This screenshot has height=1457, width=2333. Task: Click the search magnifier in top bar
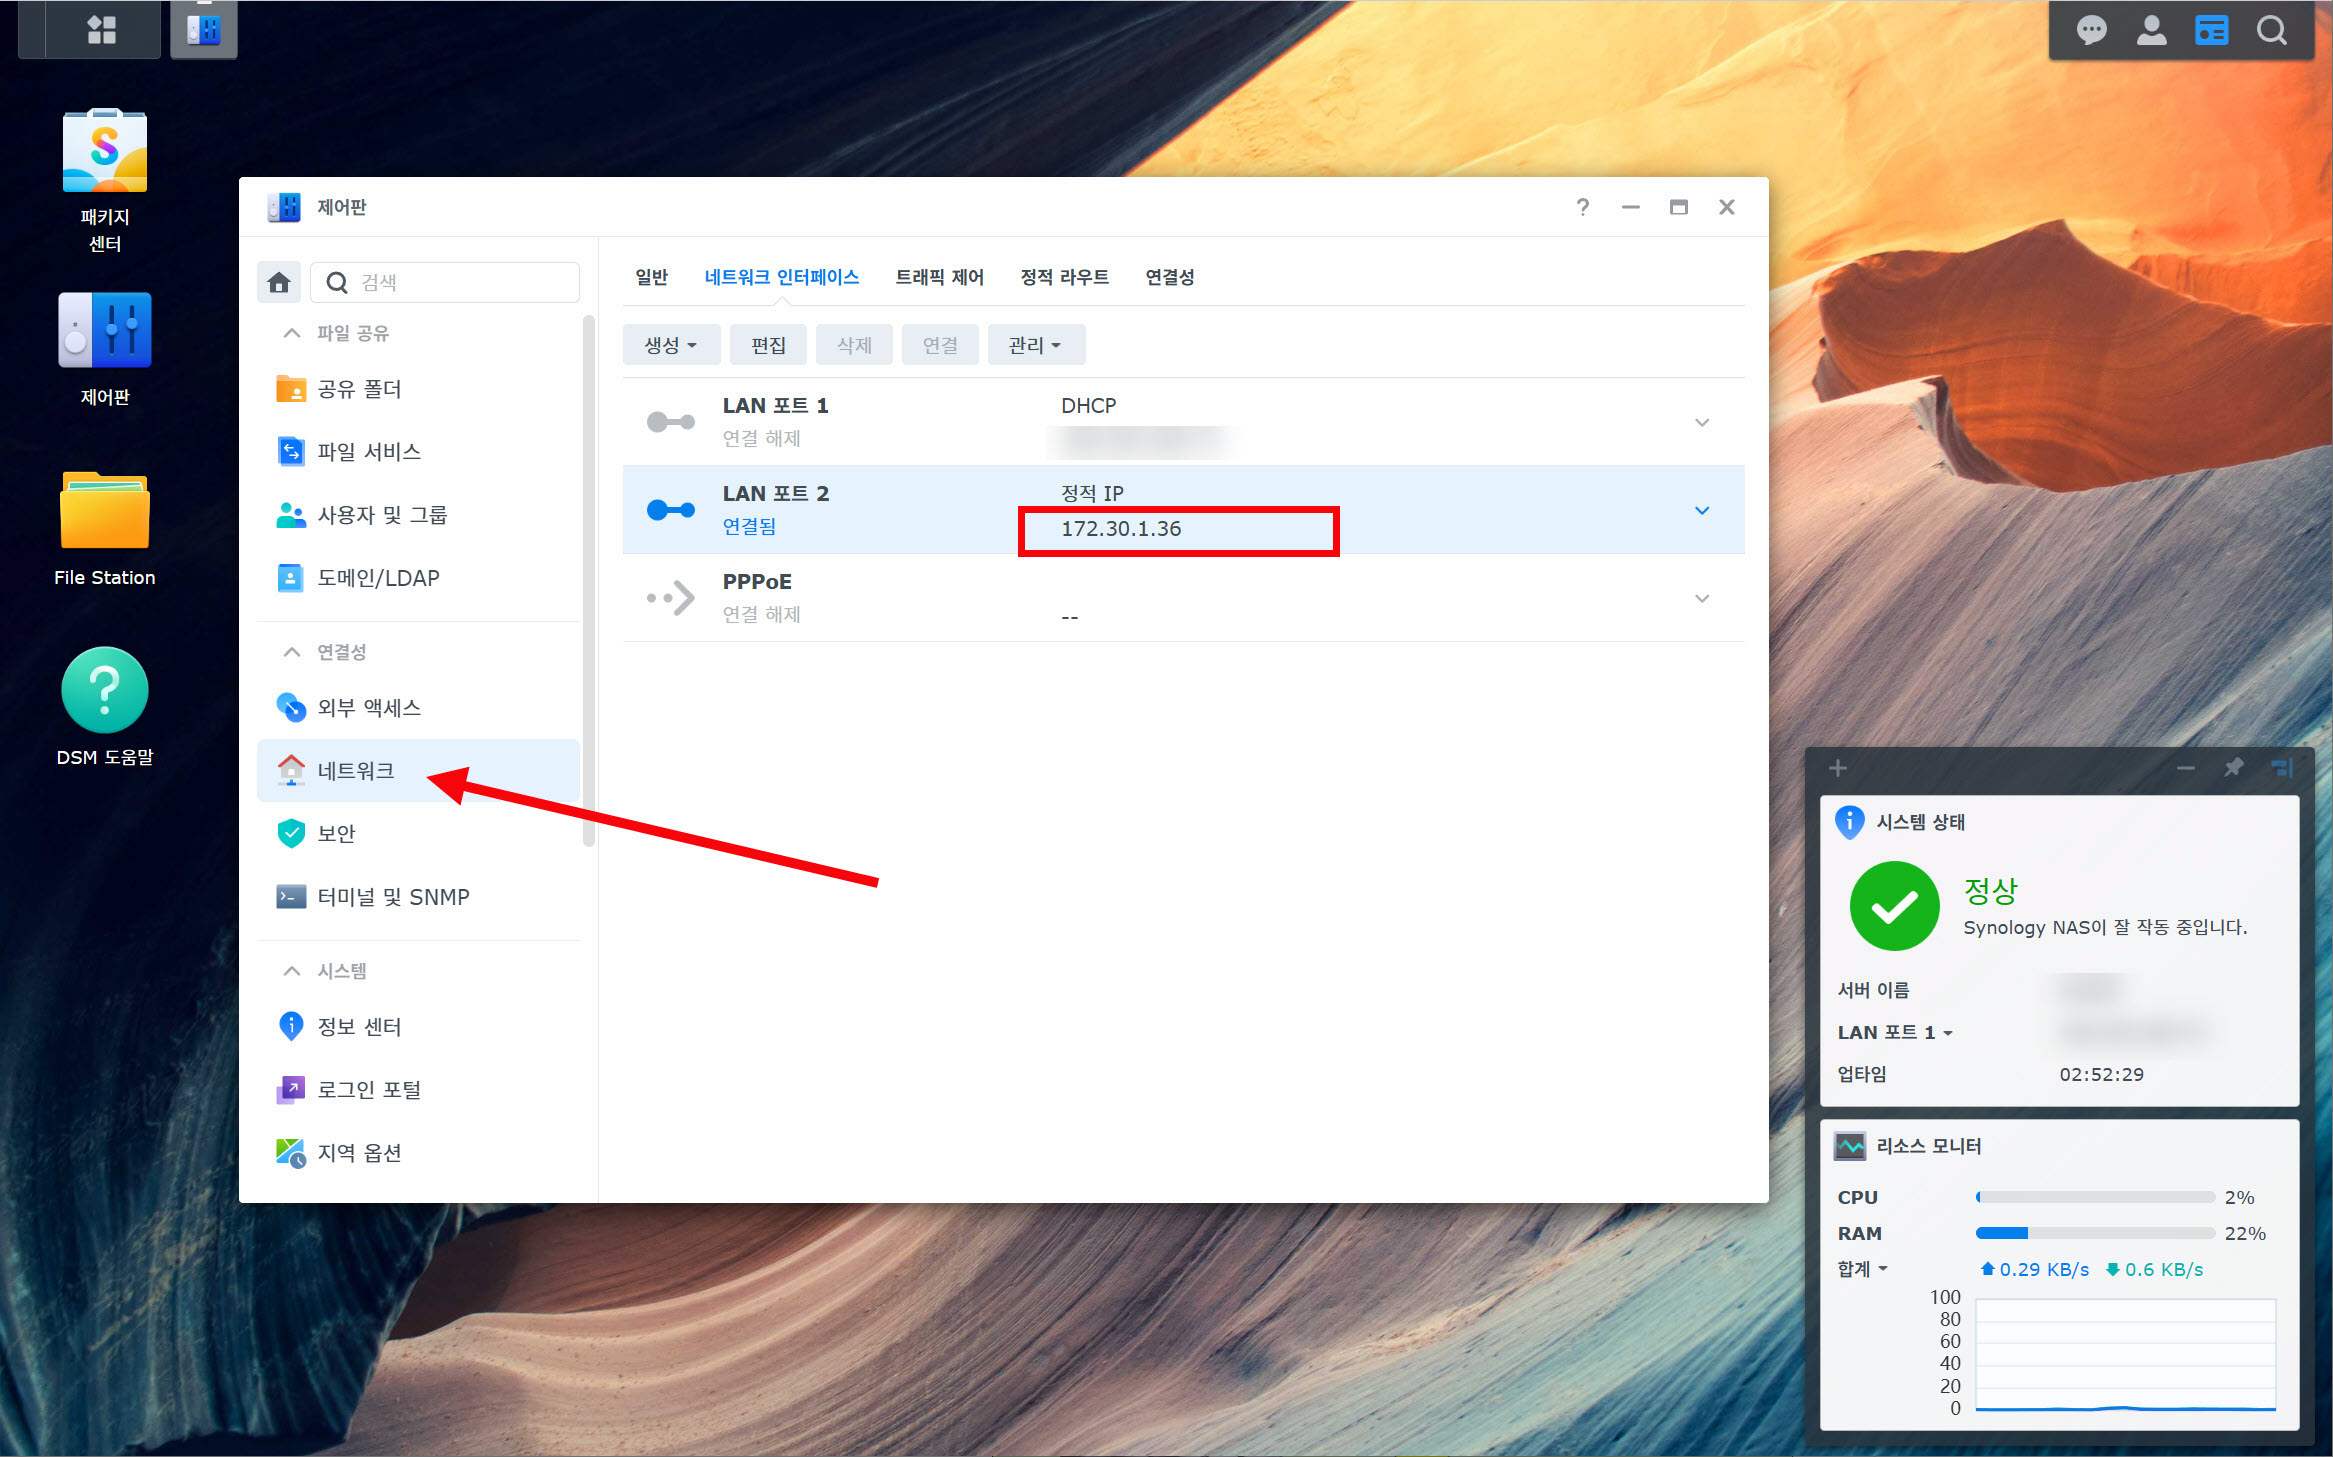click(2271, 31)
